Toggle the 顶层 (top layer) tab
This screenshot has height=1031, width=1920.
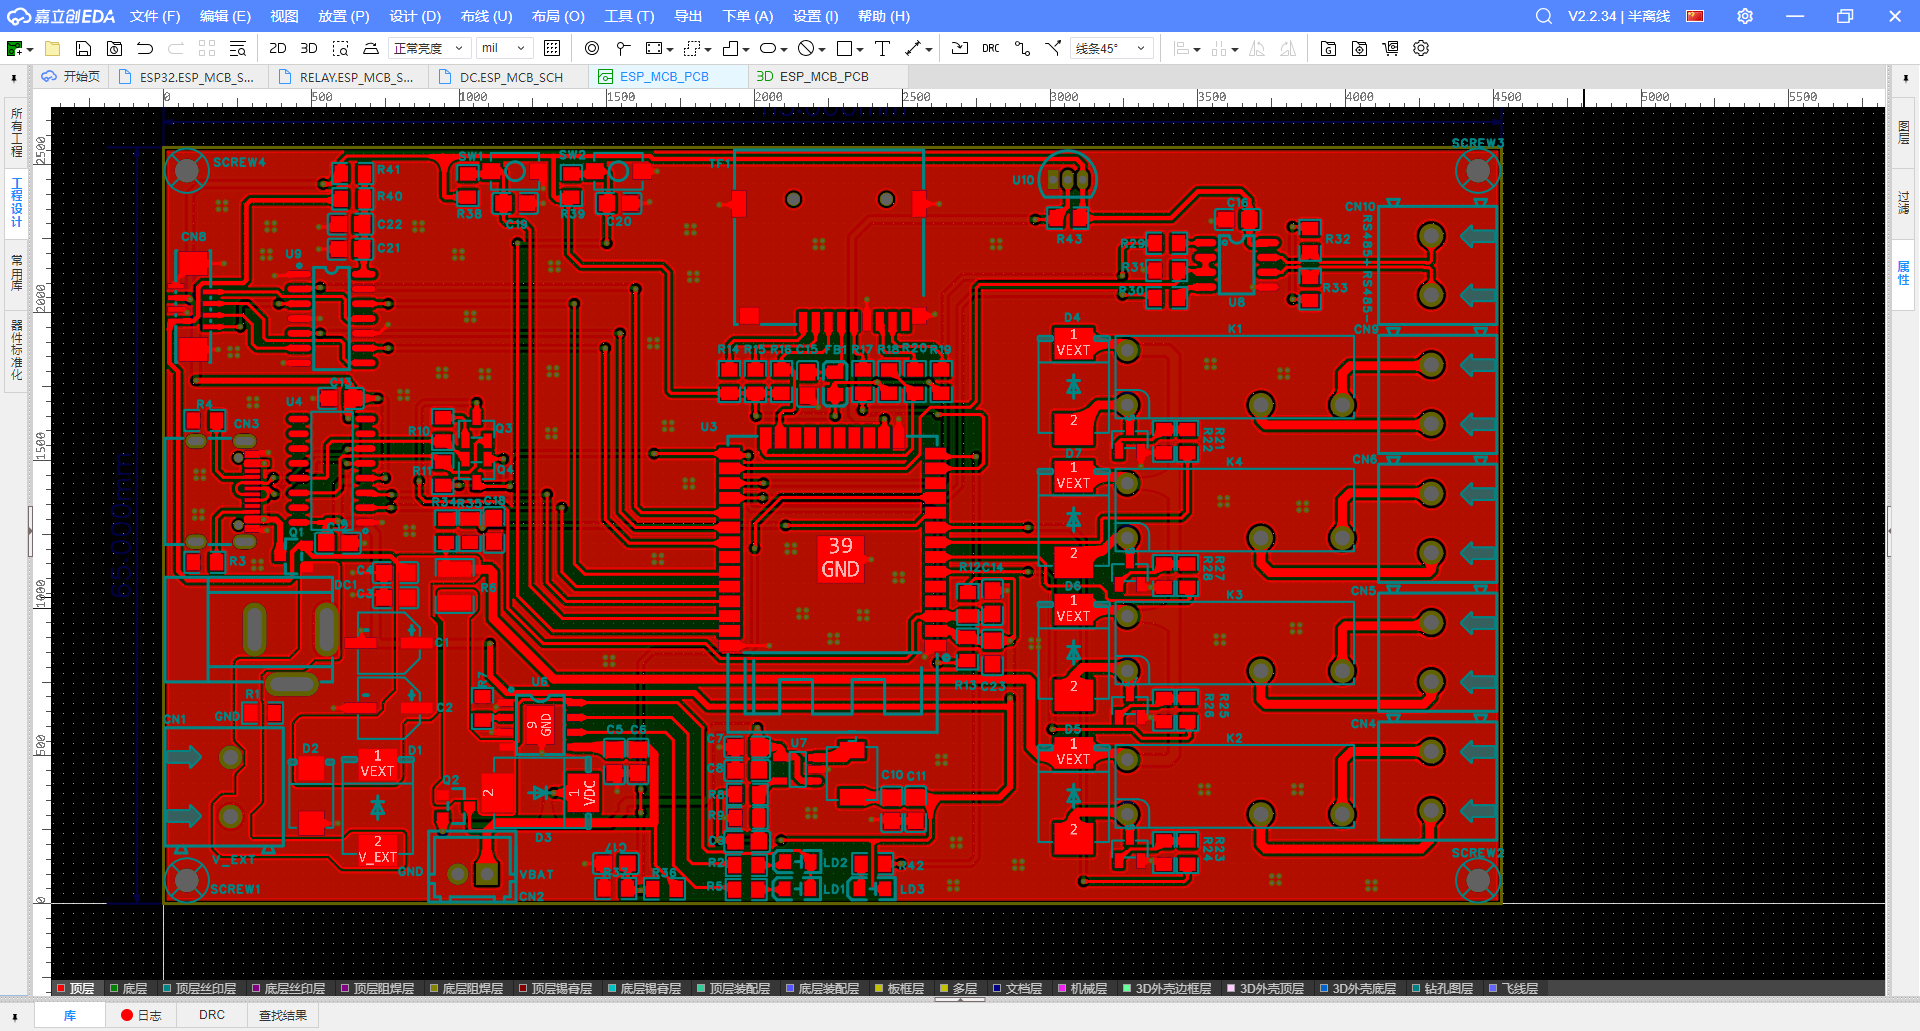pos(75,988)
